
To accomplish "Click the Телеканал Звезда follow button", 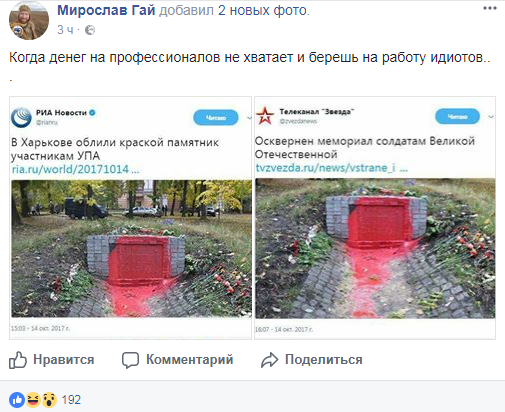I will pyautogui.click(x=457, y=117).
